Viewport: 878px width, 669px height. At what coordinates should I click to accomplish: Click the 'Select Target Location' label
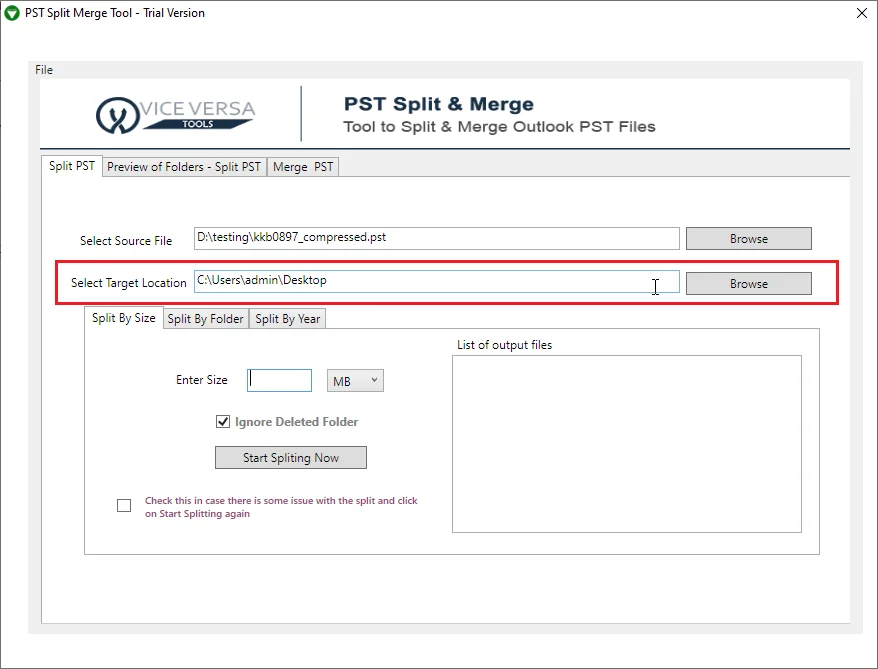click(129, 283)
